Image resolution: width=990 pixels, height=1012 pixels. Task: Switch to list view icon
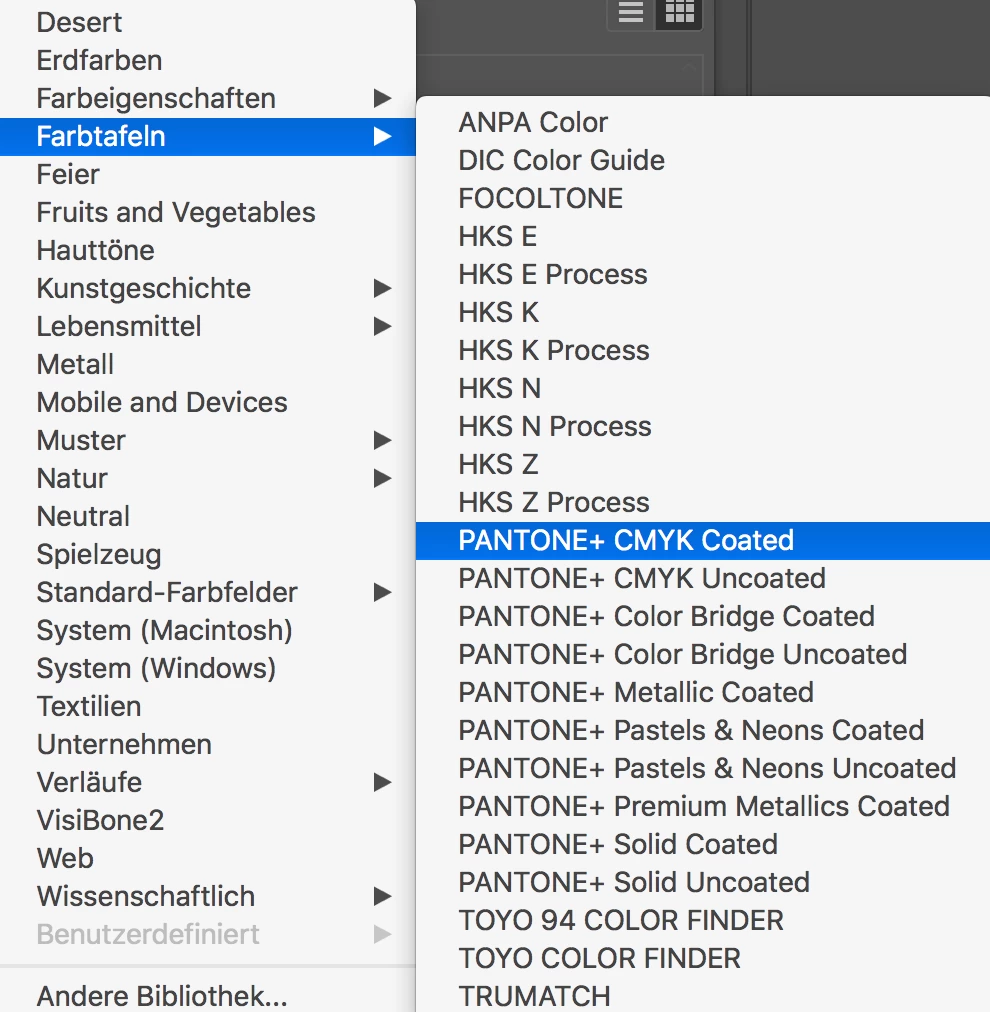(631, 12)
